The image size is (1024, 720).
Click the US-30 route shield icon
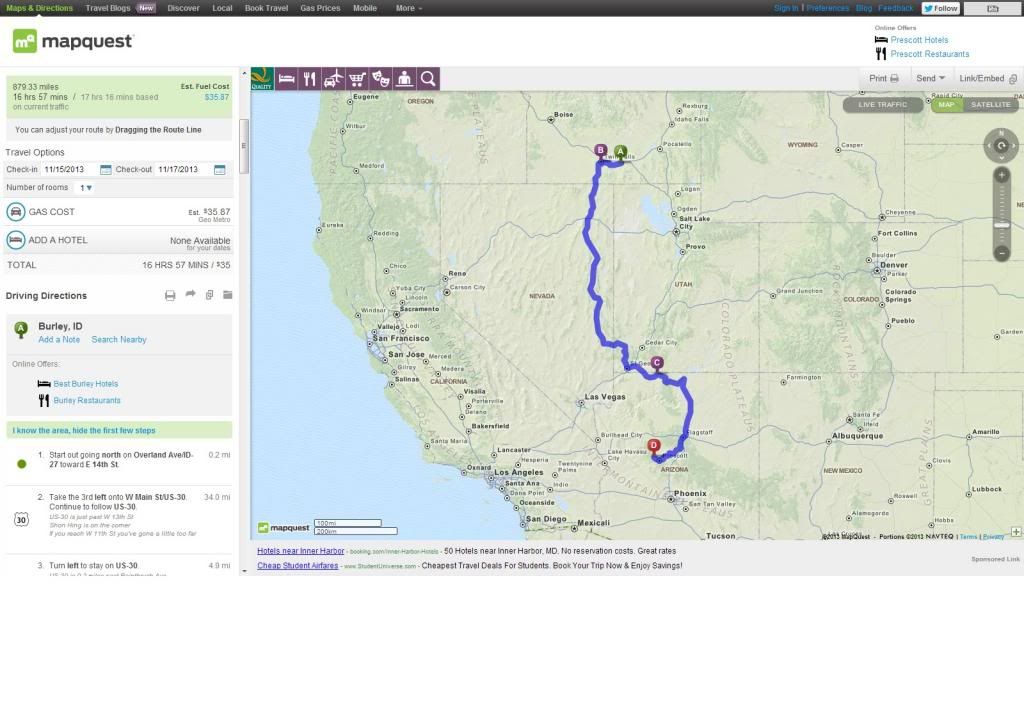(21, 520)
